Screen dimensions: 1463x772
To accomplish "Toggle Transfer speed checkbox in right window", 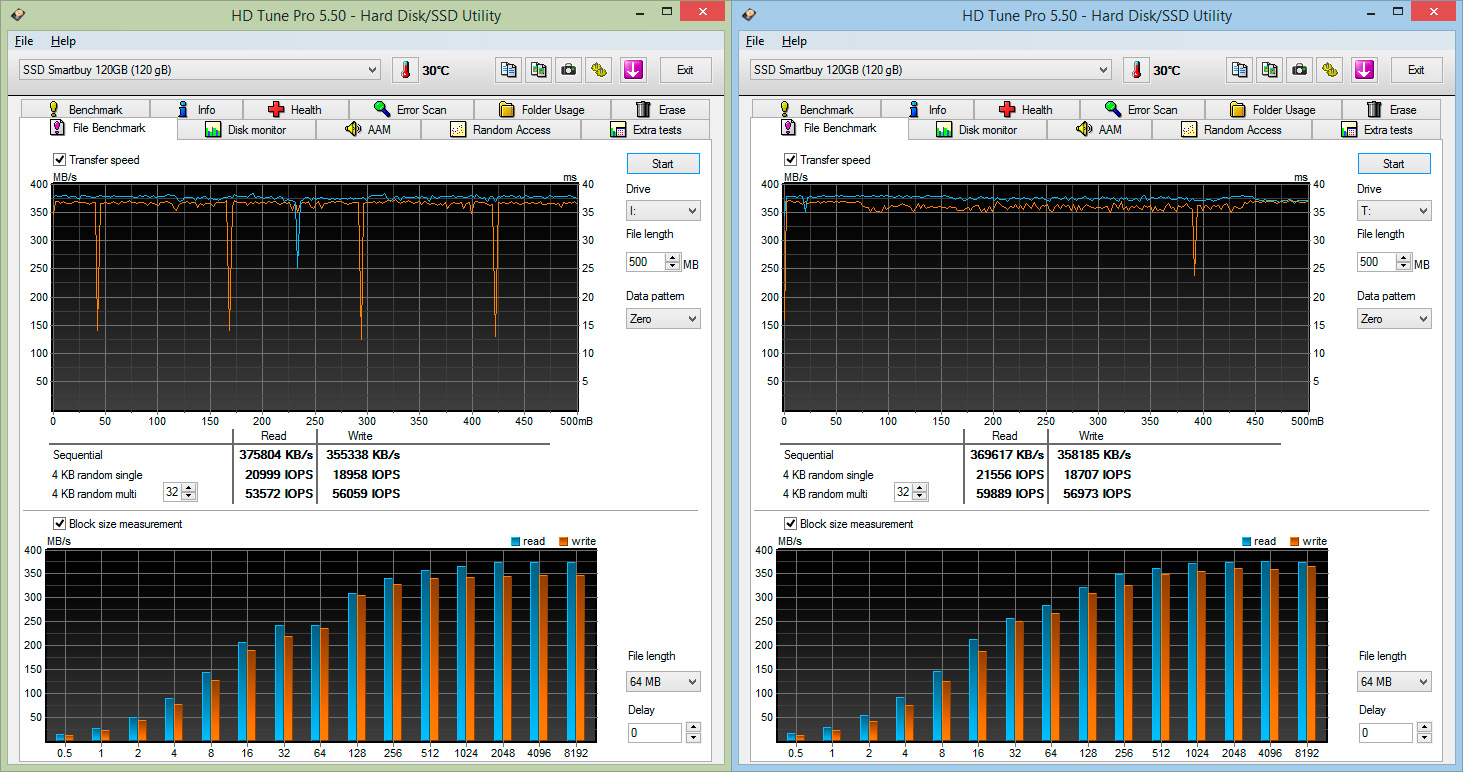I will pyautogui.click(x=791, y=160).
